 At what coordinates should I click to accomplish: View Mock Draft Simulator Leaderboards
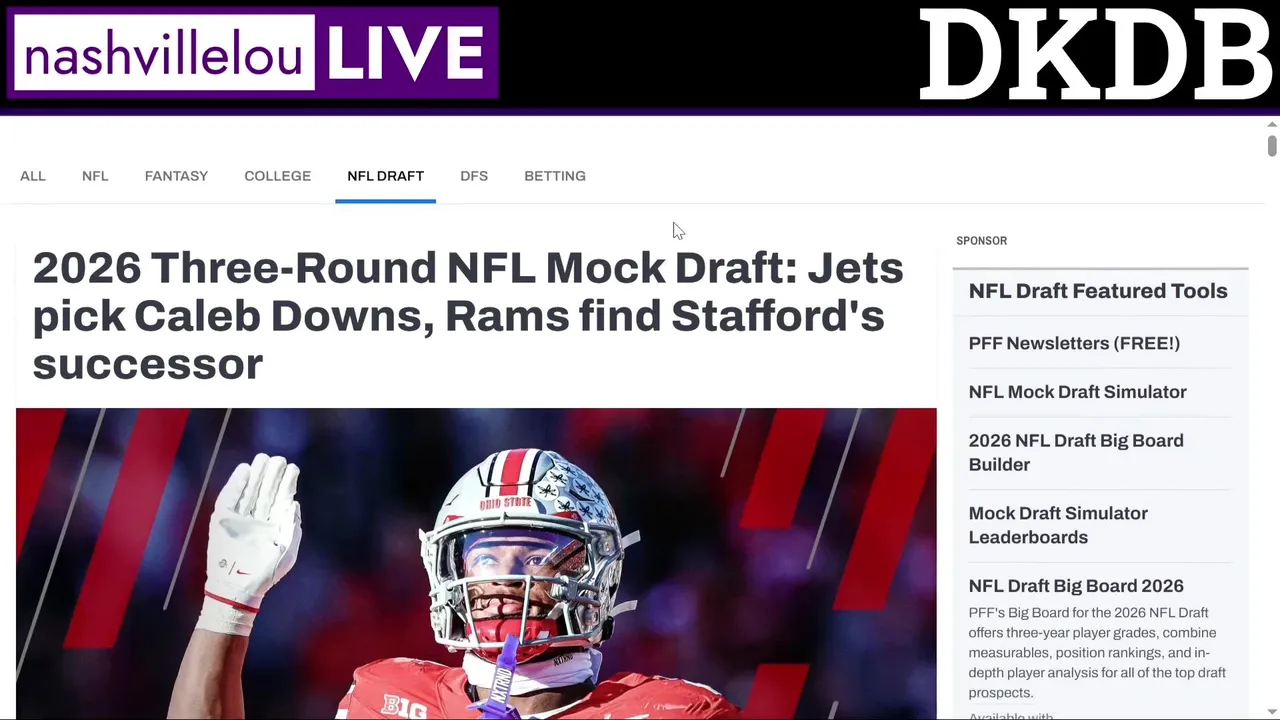click(x=1058, y=525)
